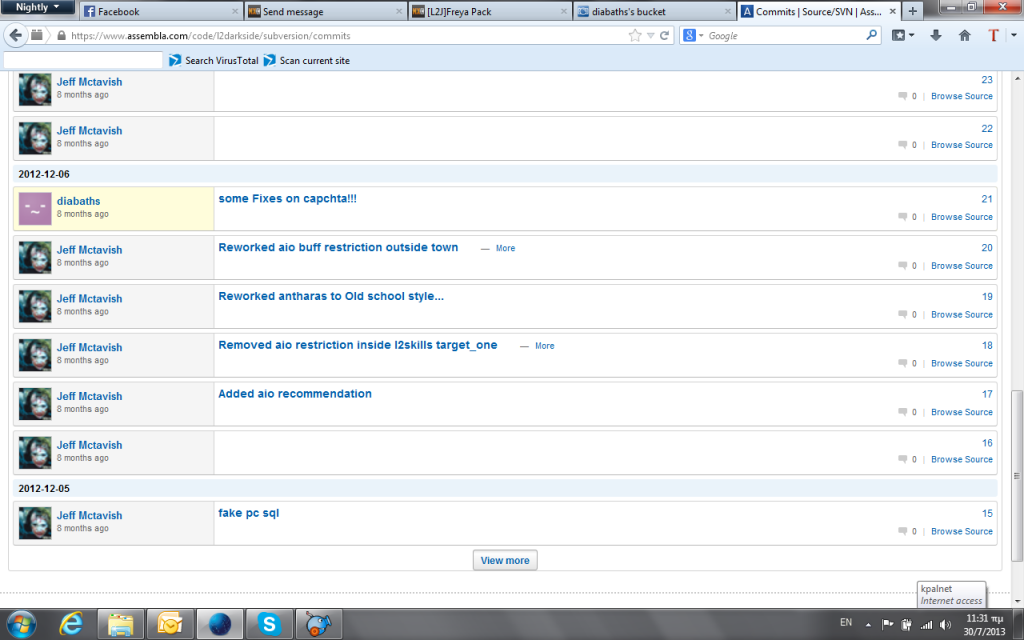Open Browse Source for revision 21
The height and width of the screenshot is (640, 1024).
961,217
